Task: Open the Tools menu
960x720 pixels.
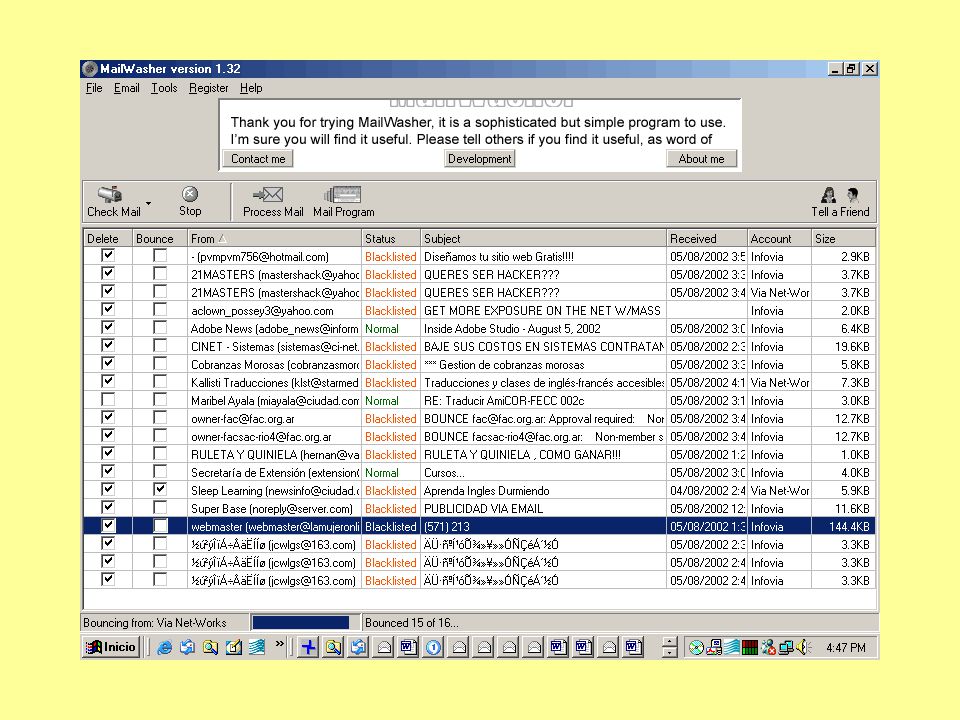Action: 164,88
